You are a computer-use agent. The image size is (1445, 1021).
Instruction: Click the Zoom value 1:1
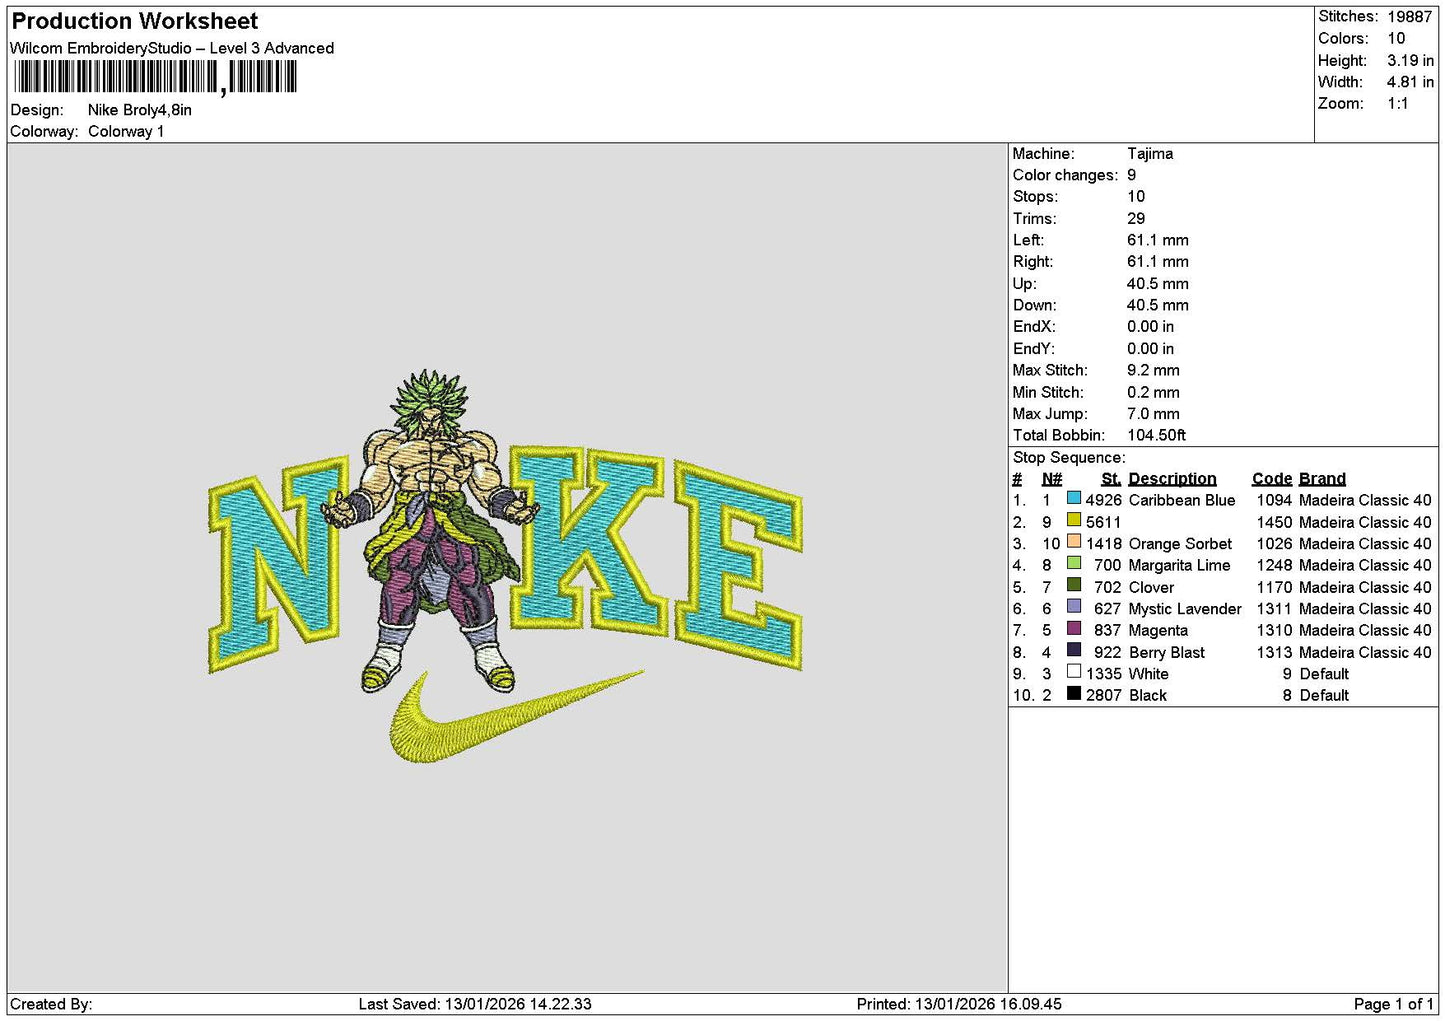(1397, 104)
